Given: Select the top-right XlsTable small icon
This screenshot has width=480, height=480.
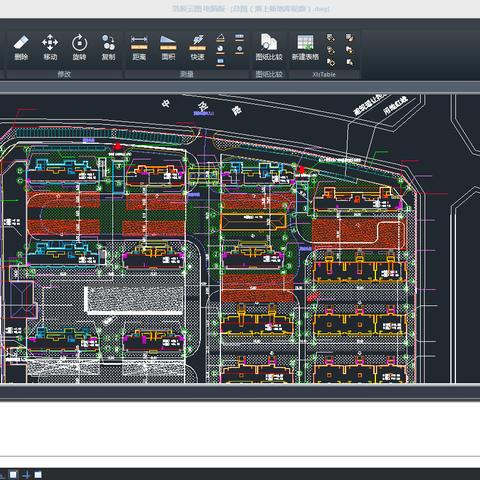Looking at the screenshot, I should point(349,37).
